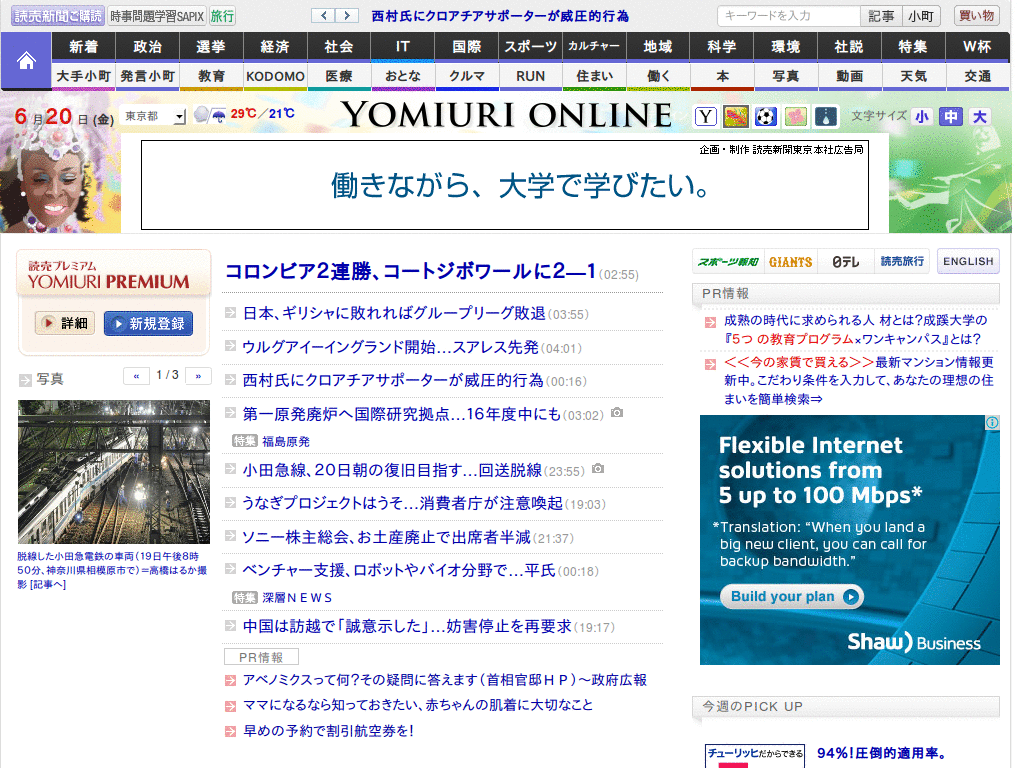Open the 国際 menu tab

click(x=467, y=47)
